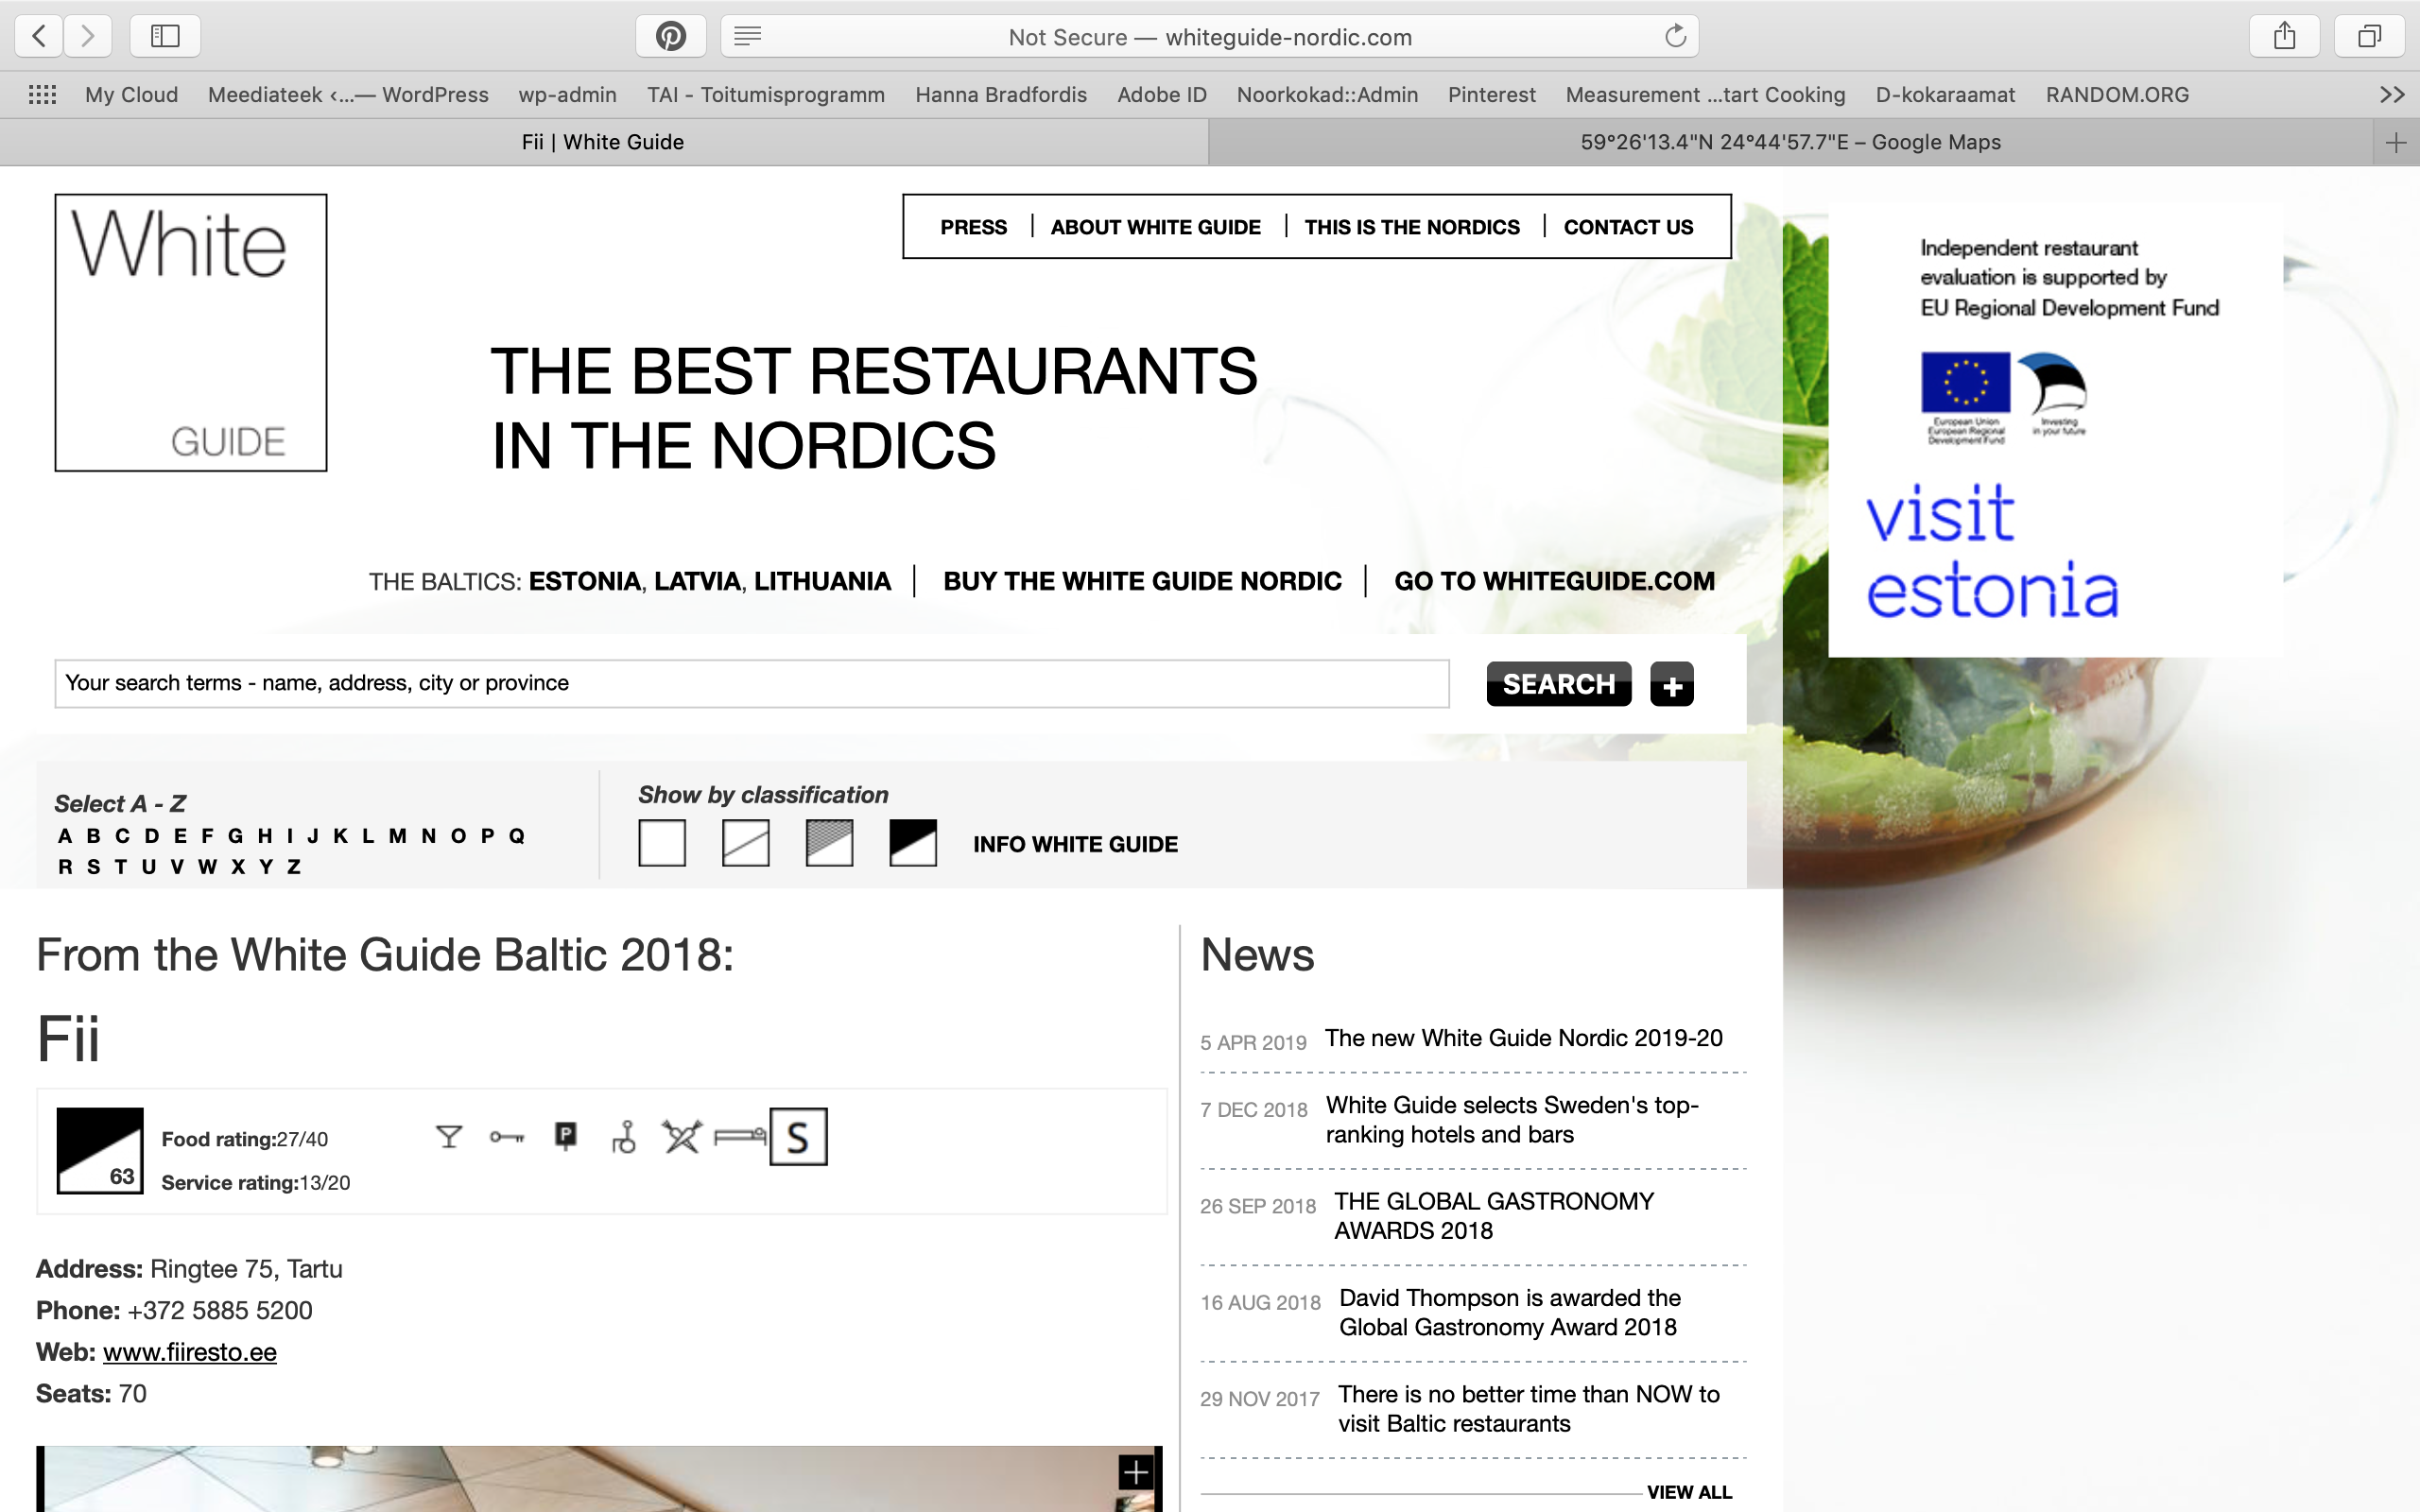This screenshot has height=1512, width=2420.
Task: Click the reload page icon
Action: (1675, 37)
